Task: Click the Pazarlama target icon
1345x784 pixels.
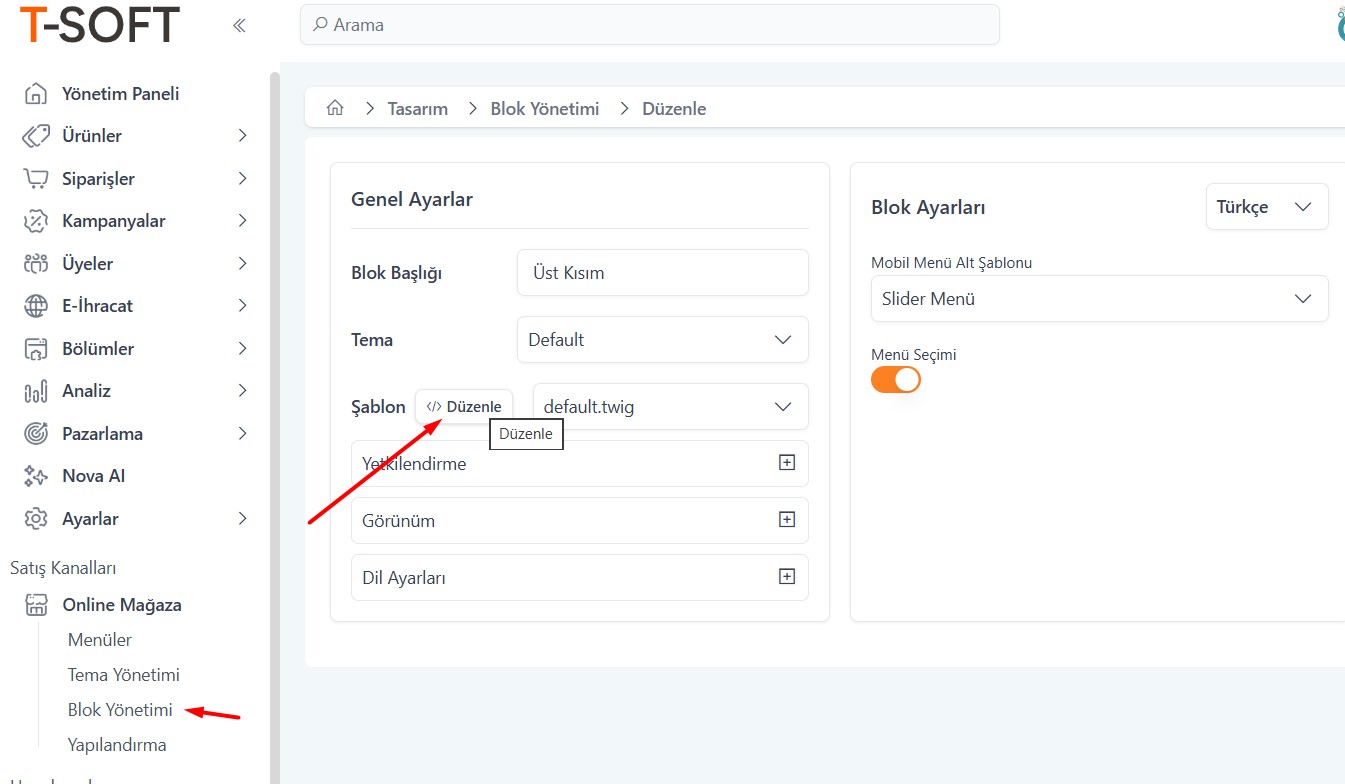Action: pyautogui.click(x=36, y=434)
